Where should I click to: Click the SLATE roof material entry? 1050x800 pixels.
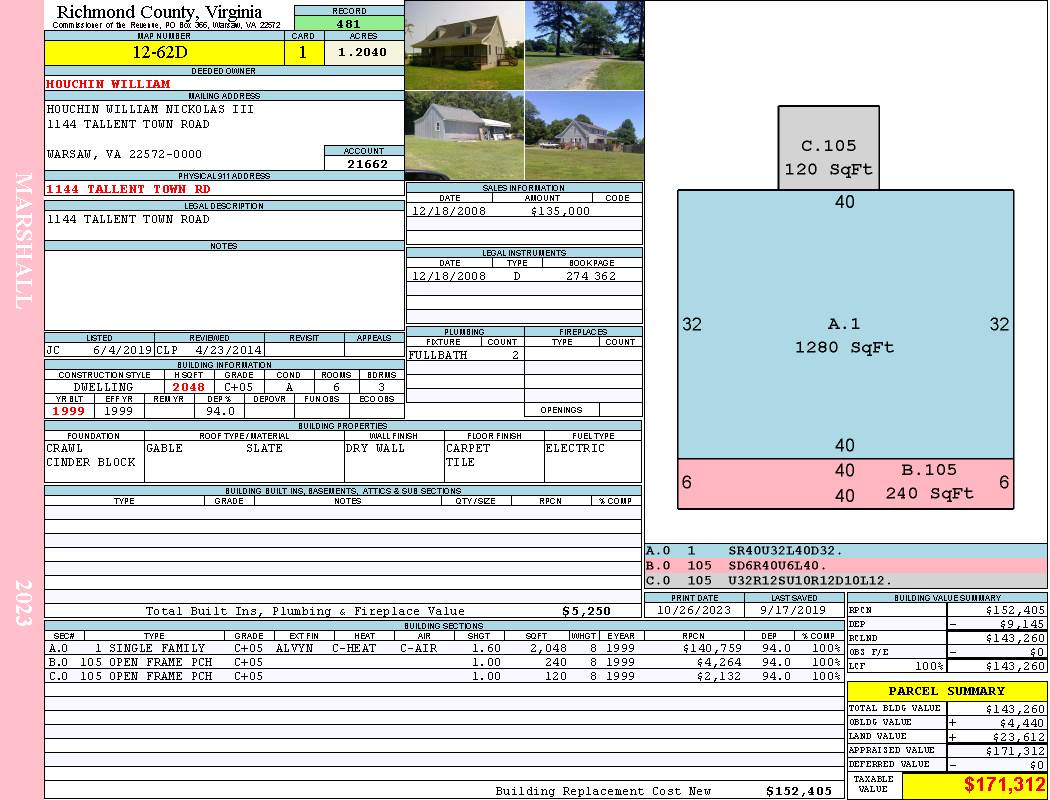(264, 448)
